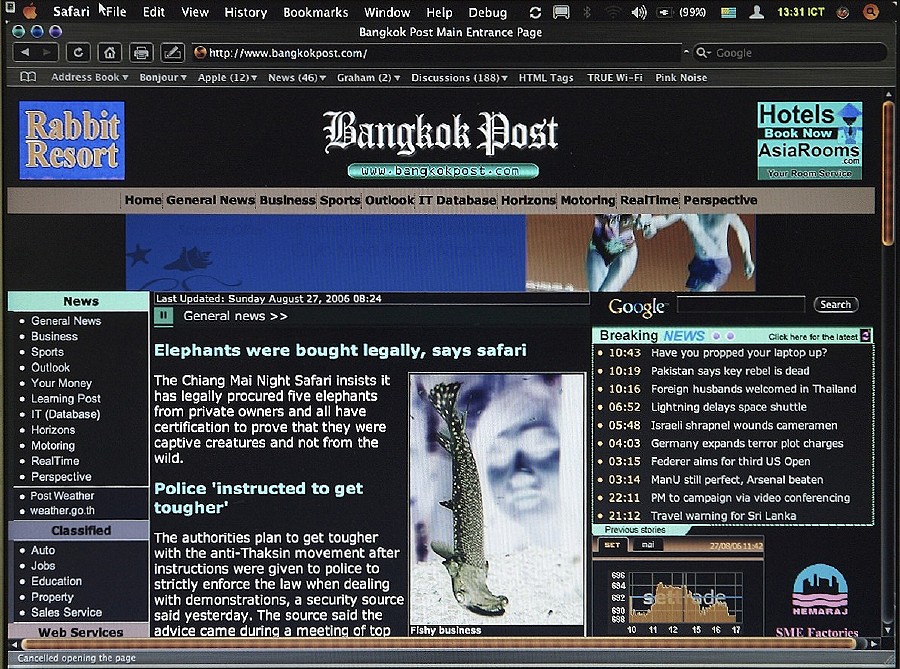The height and width of the screenshot is (669, 900).
Task: Click the site favicon in the address bar
Action: tap(200, 53)
